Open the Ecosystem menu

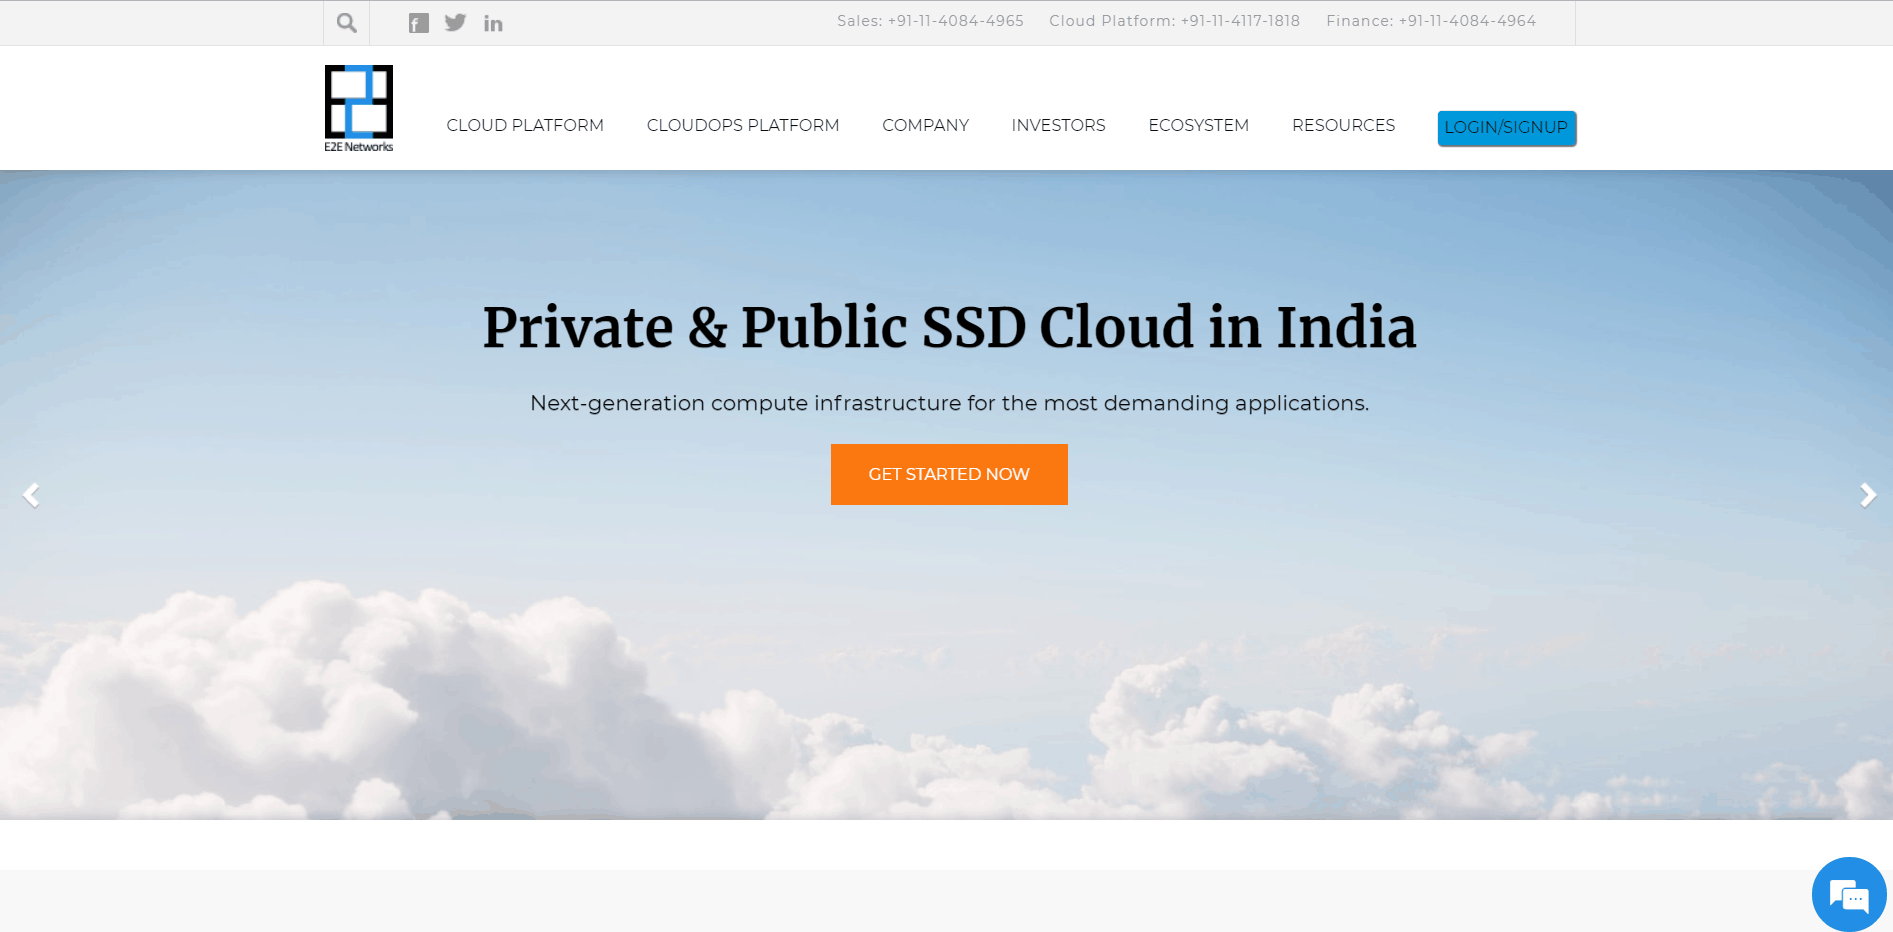pyautogui.click(x=1198, y=125)
